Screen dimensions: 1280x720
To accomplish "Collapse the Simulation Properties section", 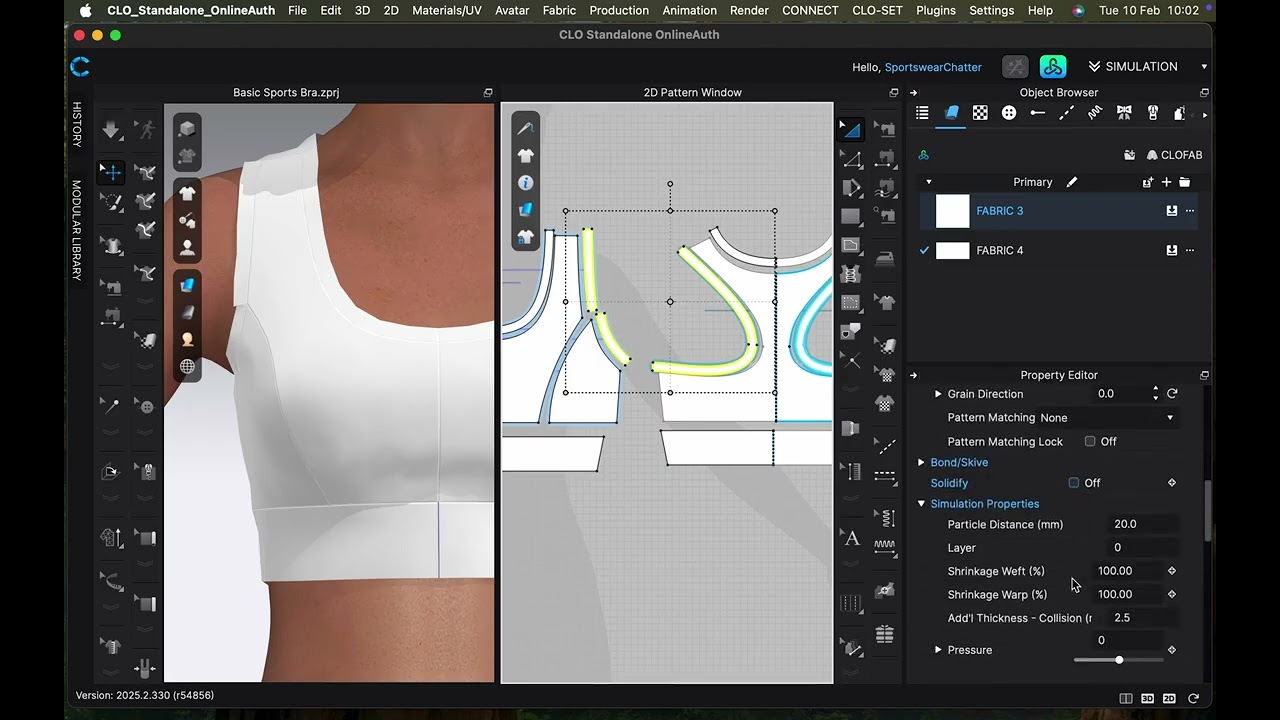I will [921, 504].
